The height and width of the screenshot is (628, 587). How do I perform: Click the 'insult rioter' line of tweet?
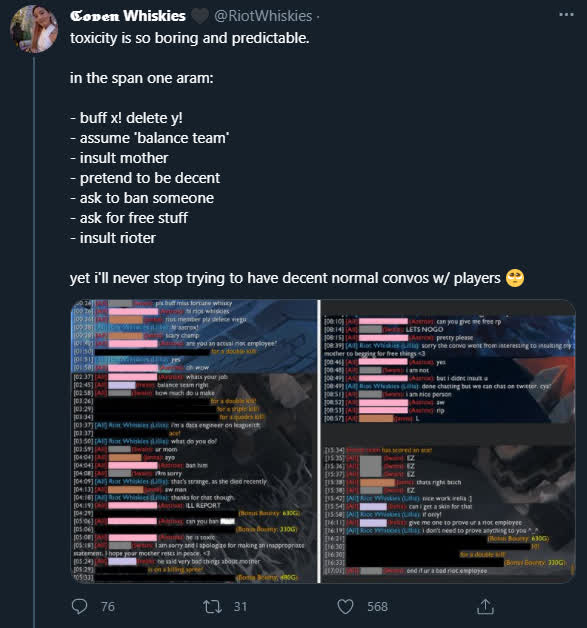[113, 238]
